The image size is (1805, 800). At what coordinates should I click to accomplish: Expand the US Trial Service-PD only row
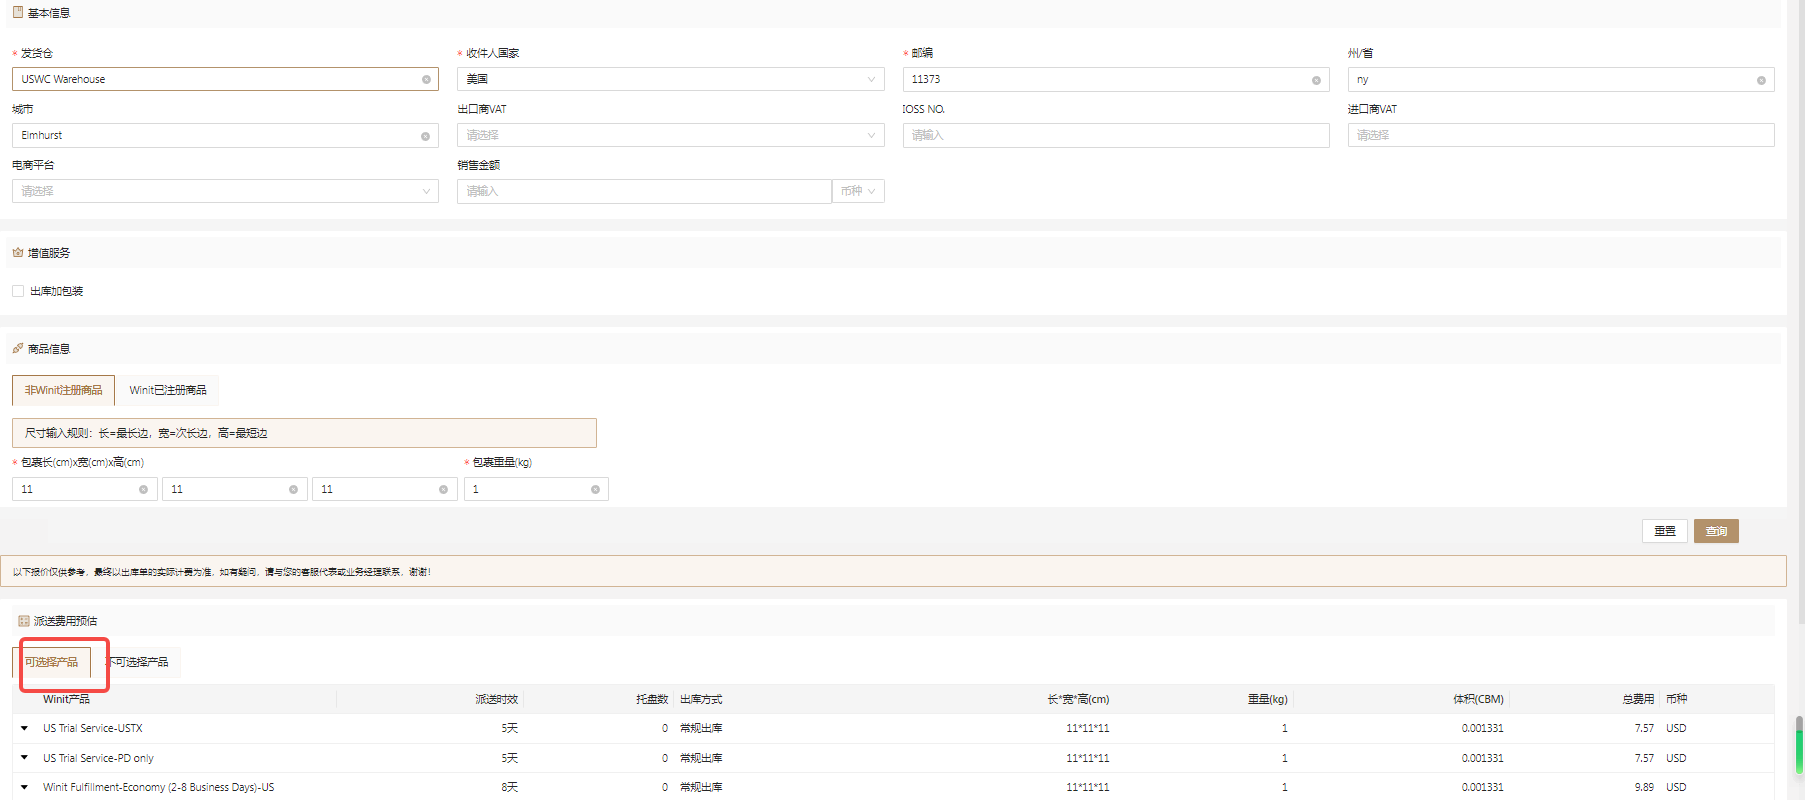click(24, 758)
